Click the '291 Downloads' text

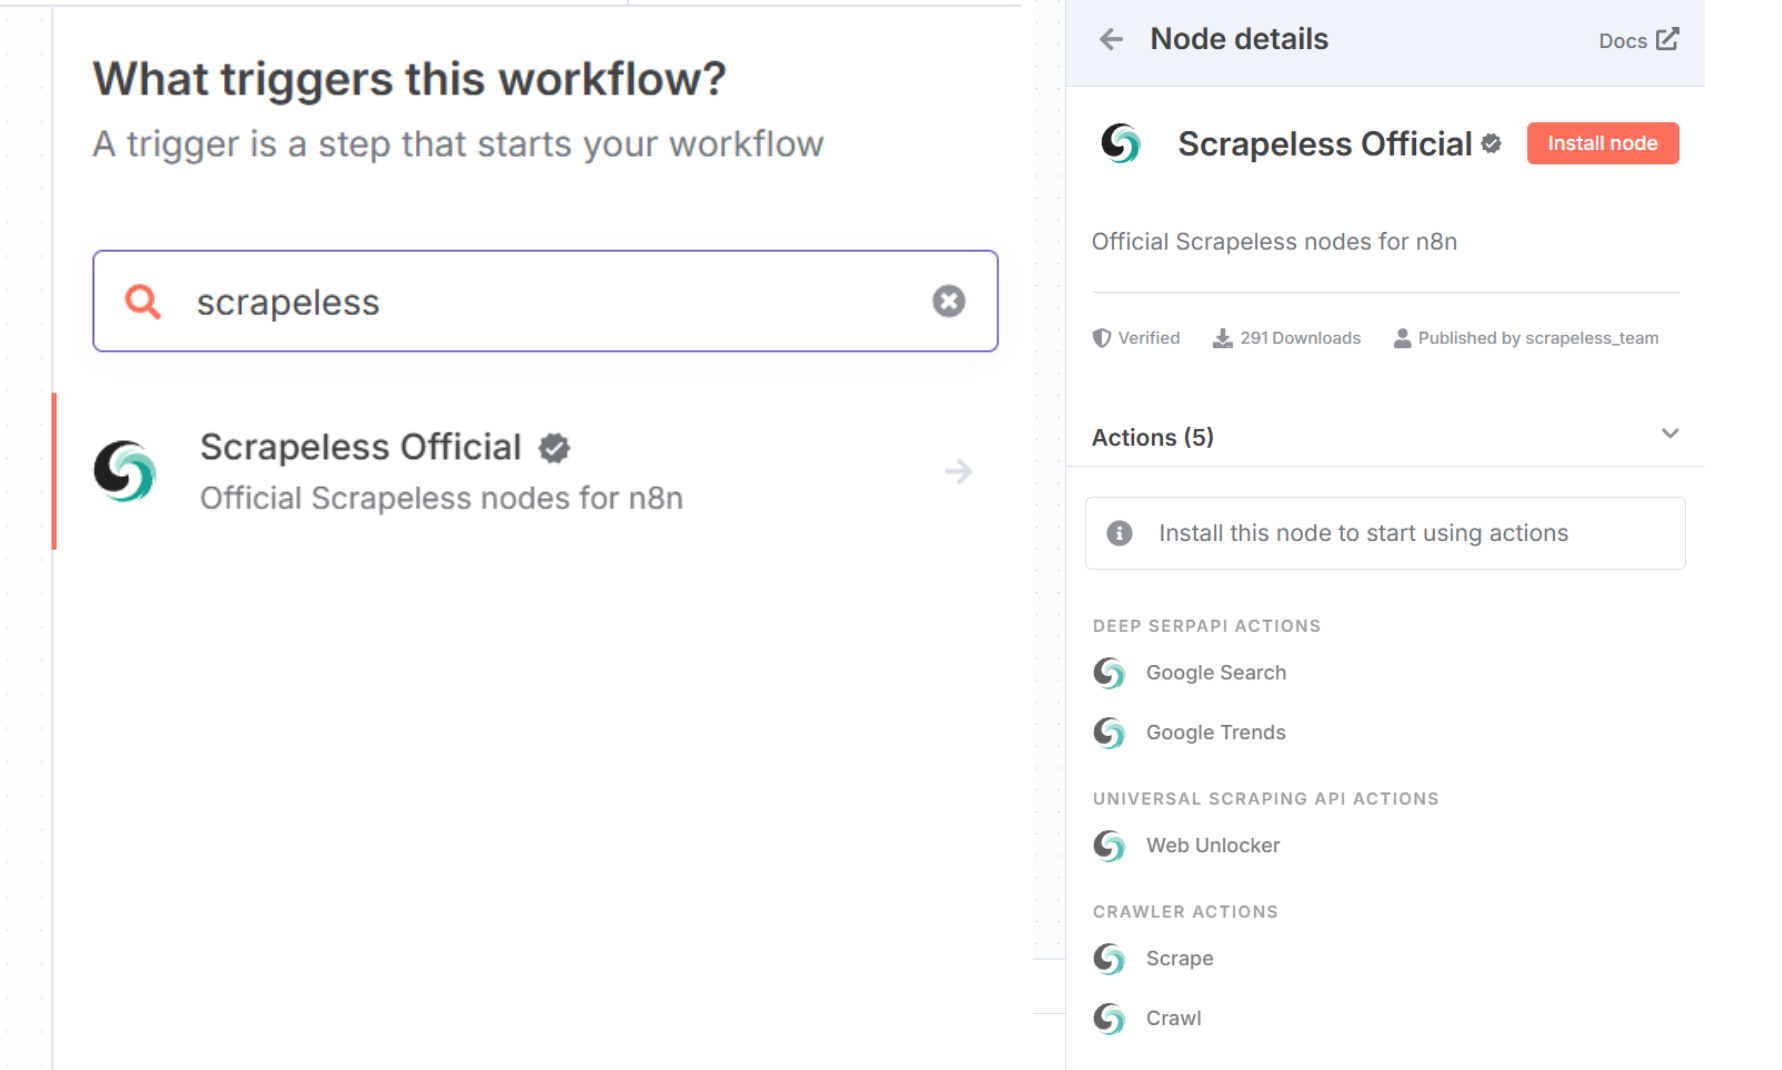click(x=1300, y=338)
